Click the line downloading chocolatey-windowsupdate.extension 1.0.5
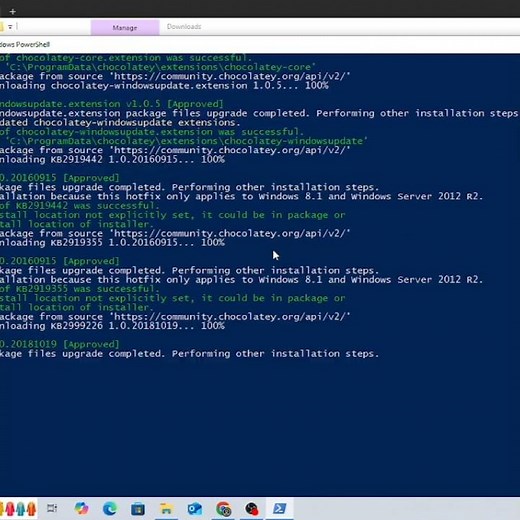This screenshot has height=520, width=520. 164,86
